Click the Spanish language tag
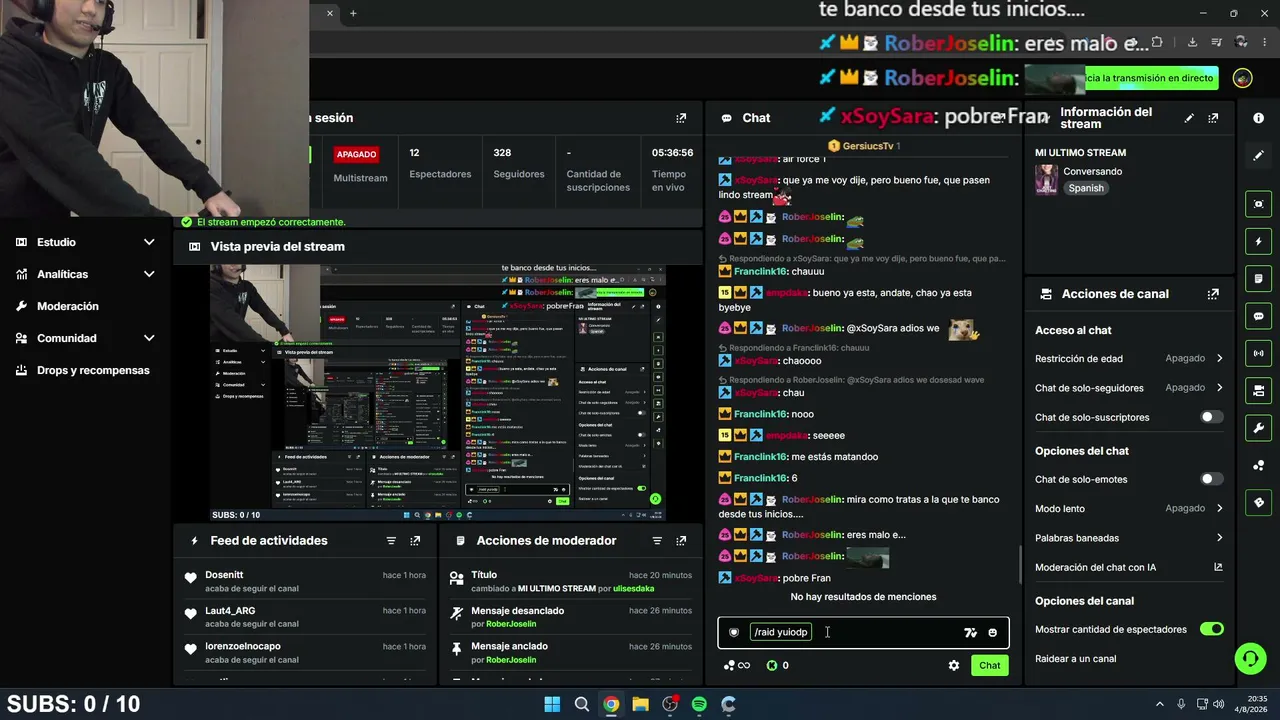This screenshot has height=720, width=1280. tap(1086, 188)
